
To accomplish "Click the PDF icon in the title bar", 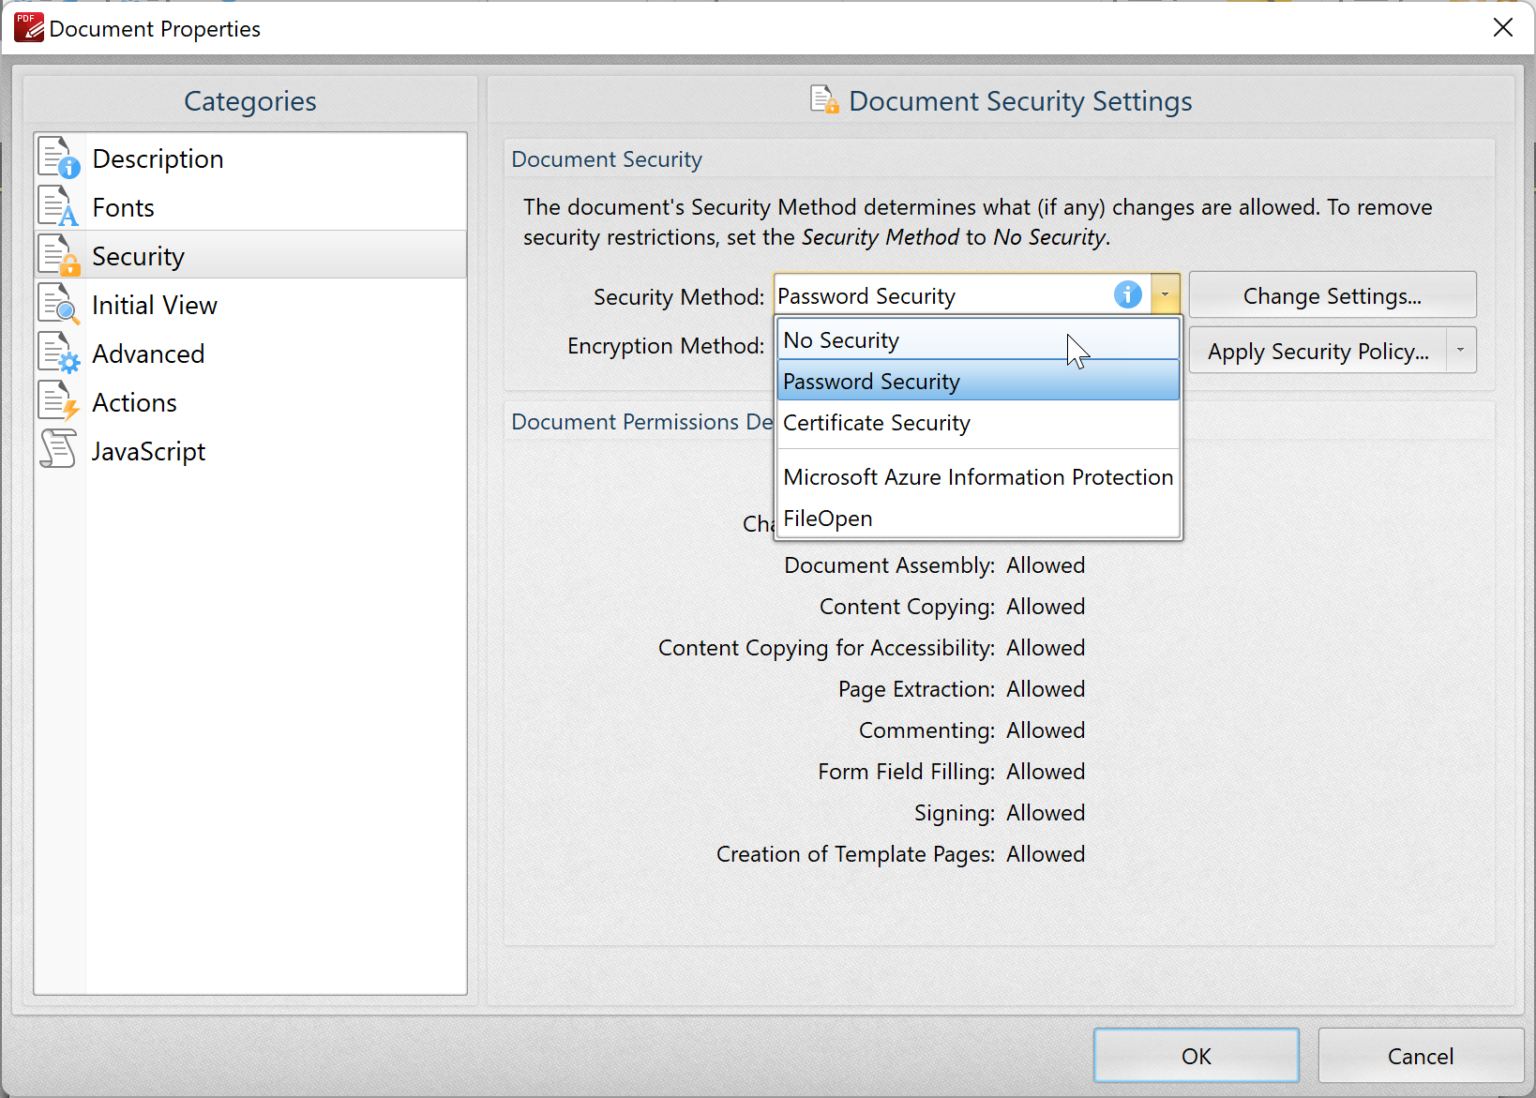I will tap(27, 27).
